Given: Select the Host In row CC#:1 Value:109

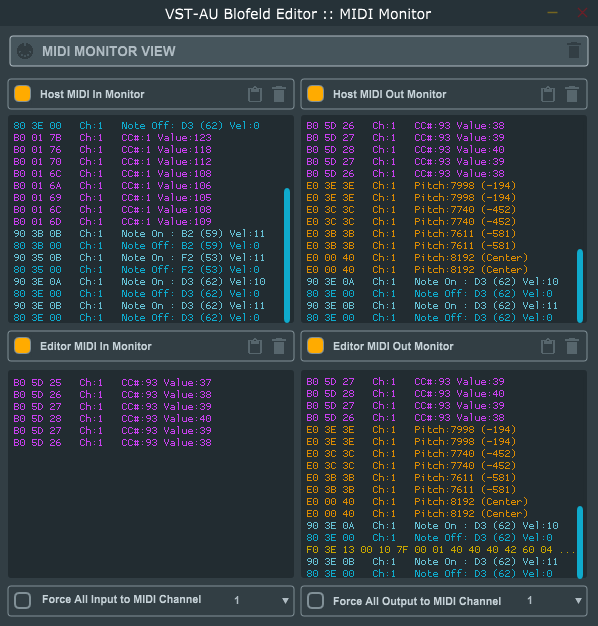Looking at the screenshot, I should click(113, 222).
